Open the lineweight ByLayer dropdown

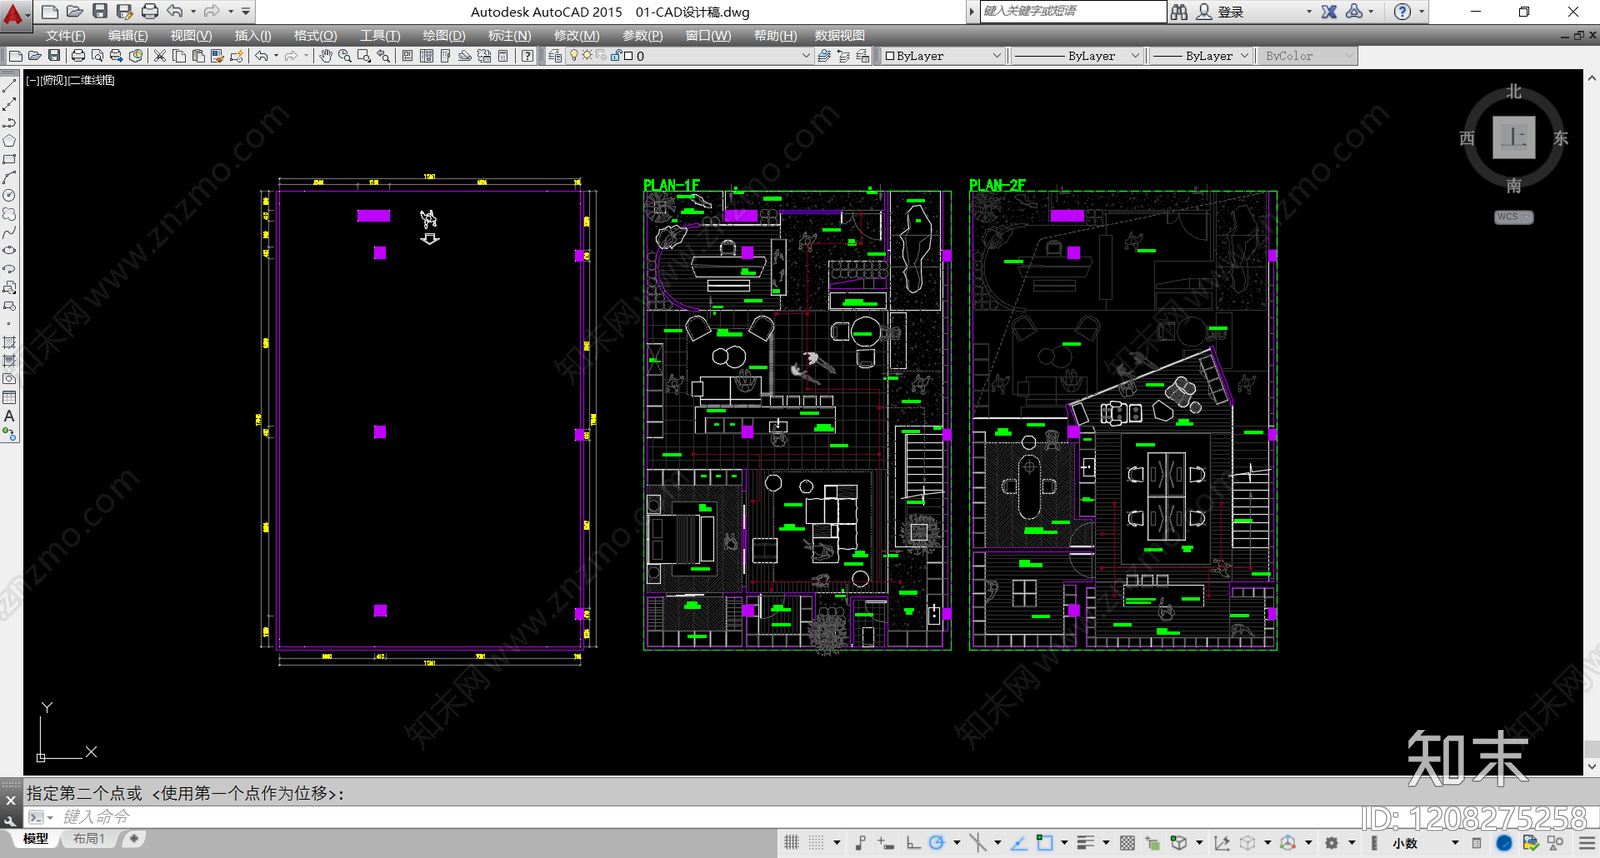point(1200,56)
